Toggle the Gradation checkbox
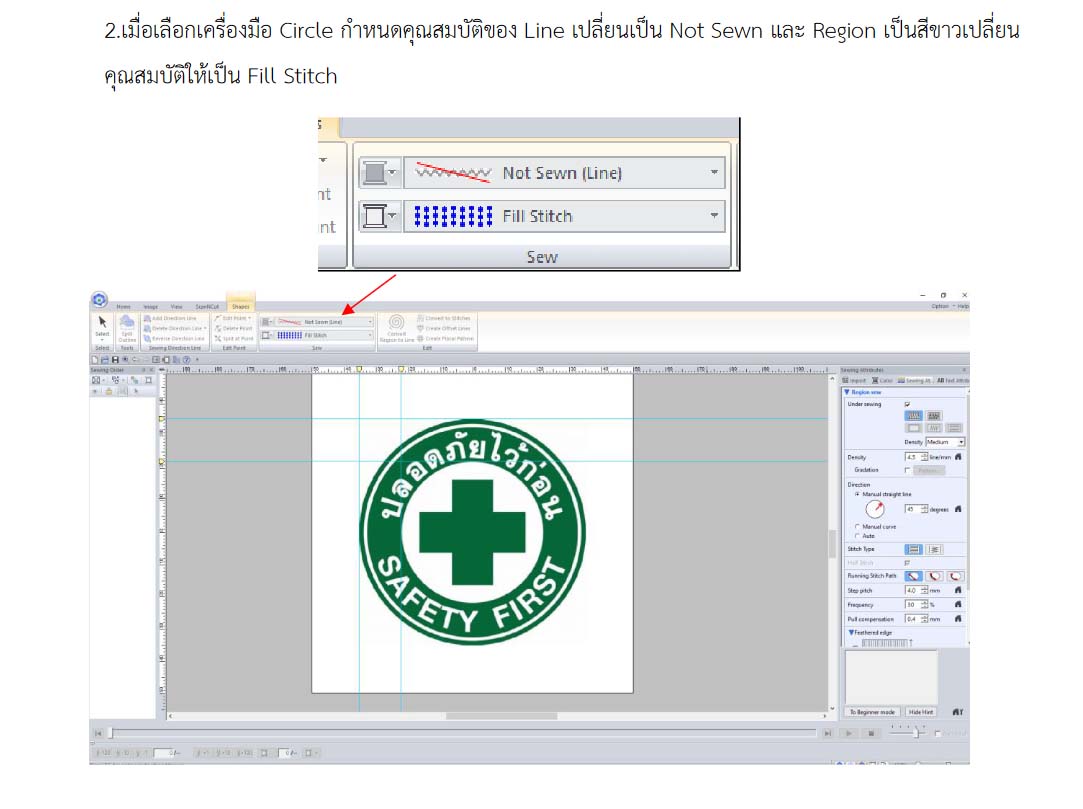The image size is (1083, 809). point(907,470)
